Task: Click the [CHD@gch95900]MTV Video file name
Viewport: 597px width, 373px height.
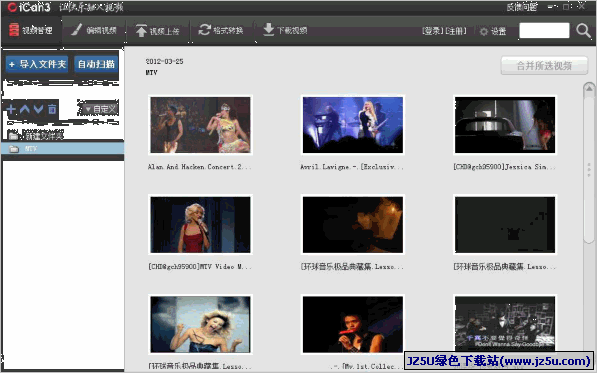Action: click(200, 266)
